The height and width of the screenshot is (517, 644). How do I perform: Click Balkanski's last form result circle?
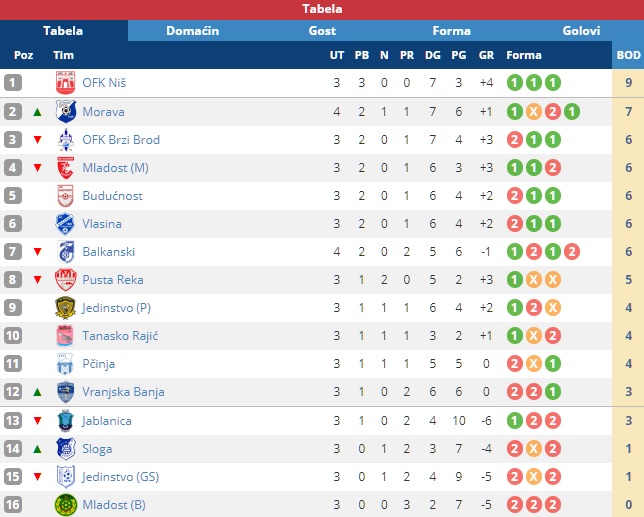[572, 252]
